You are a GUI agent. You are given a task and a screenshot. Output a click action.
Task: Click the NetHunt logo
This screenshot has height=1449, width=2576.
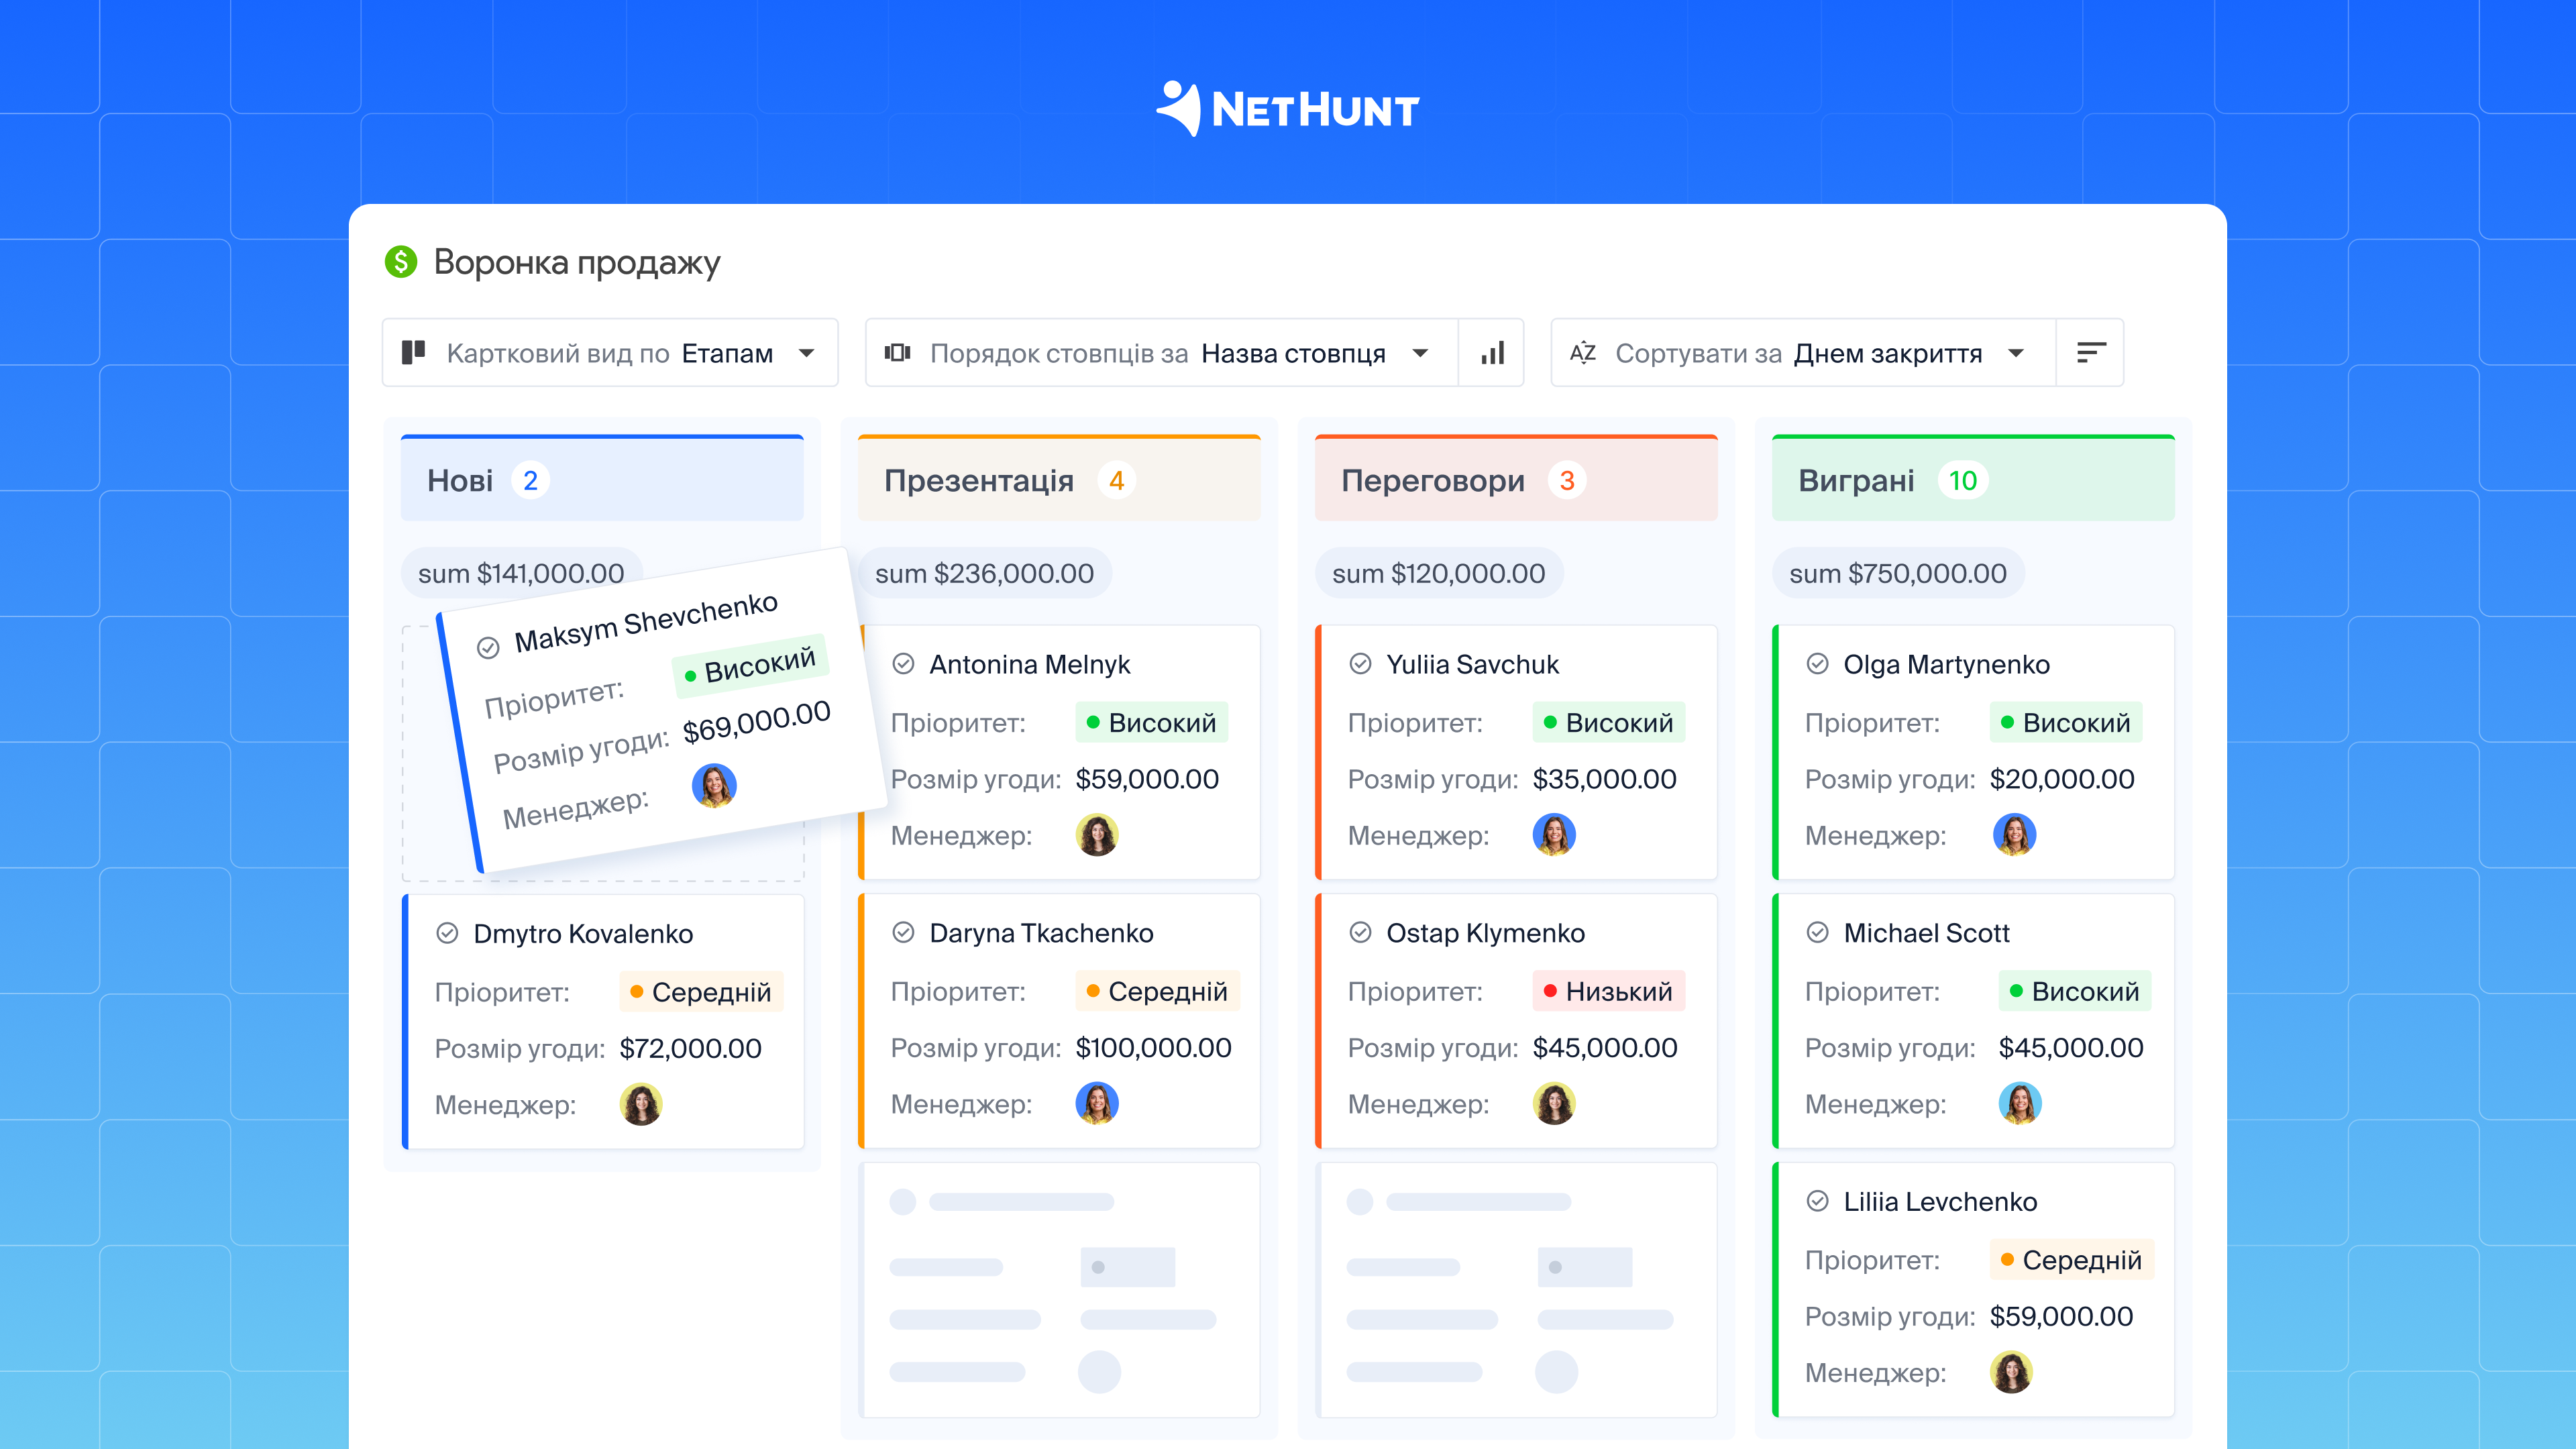coord(1288,108)
